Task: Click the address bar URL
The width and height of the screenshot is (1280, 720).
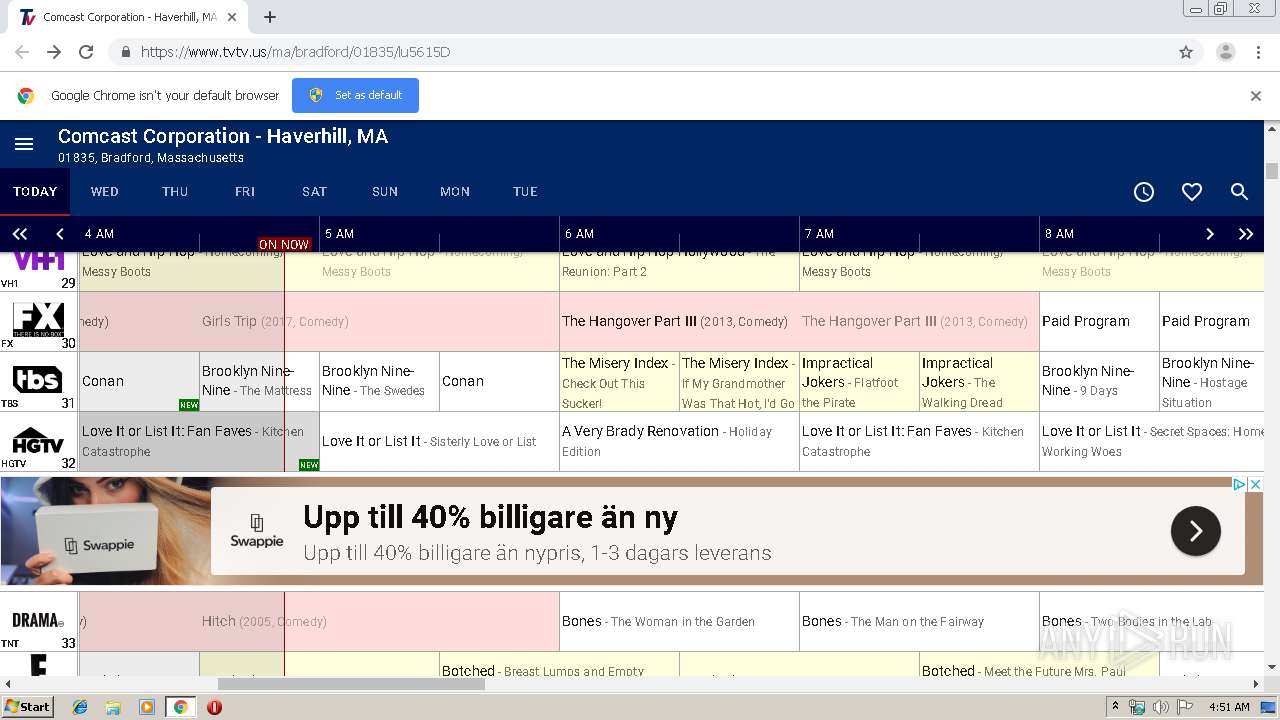Action: point(295,52)
